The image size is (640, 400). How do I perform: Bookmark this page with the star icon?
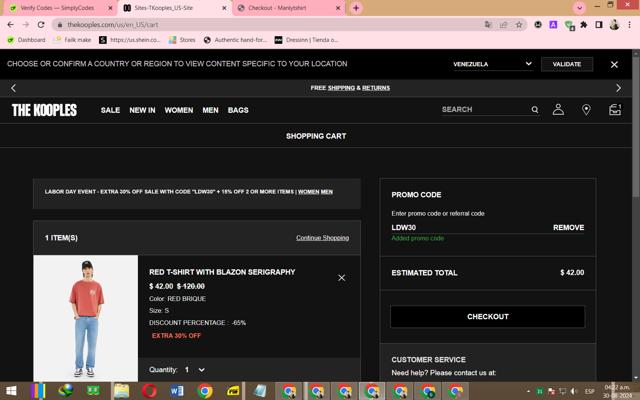519,24
